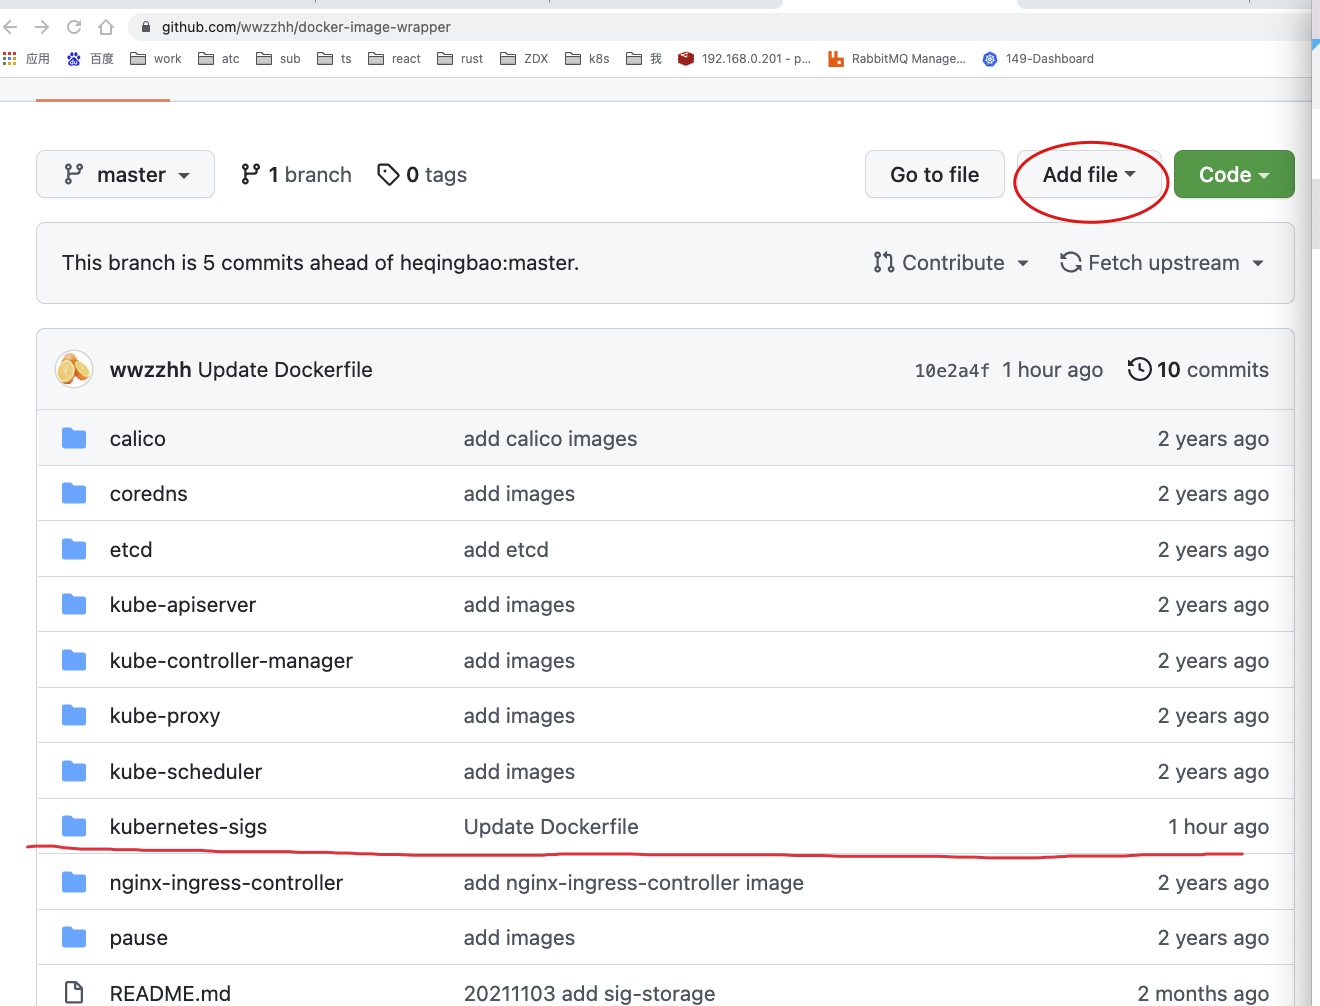Open the README.md file
This screenshot has width=1320, height=1006.
point(170,993)
